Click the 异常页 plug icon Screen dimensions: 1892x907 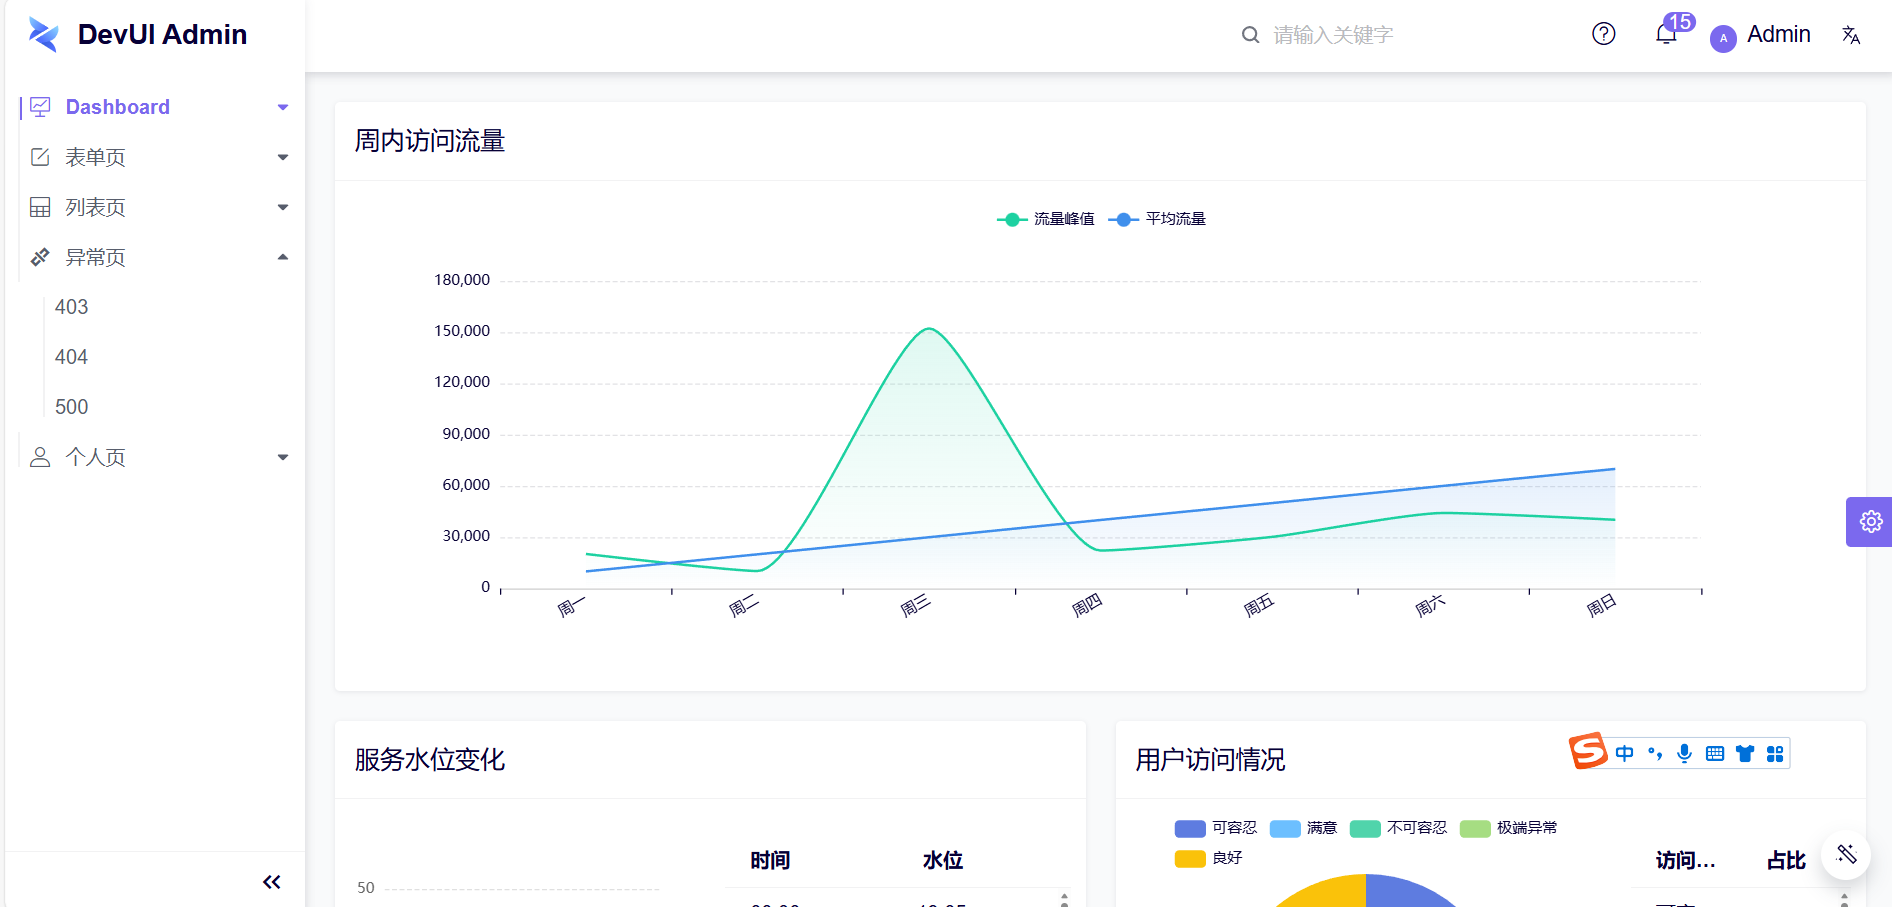pyautogui.click(x=40, y=257)
